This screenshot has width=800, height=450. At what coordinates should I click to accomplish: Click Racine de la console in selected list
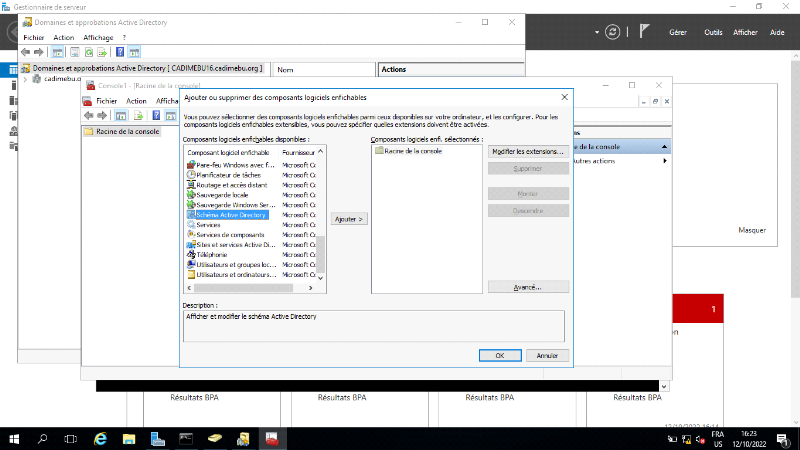click(x=412, y=151)
